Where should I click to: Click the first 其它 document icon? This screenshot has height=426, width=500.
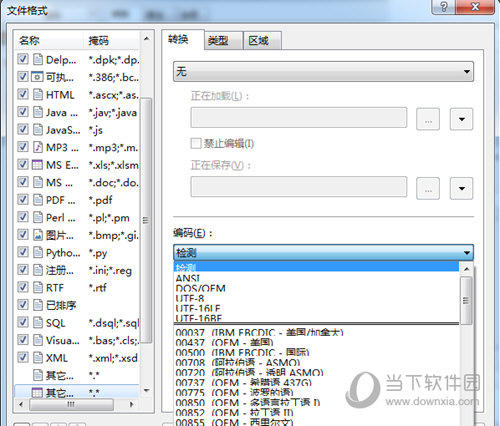[38, 375]
